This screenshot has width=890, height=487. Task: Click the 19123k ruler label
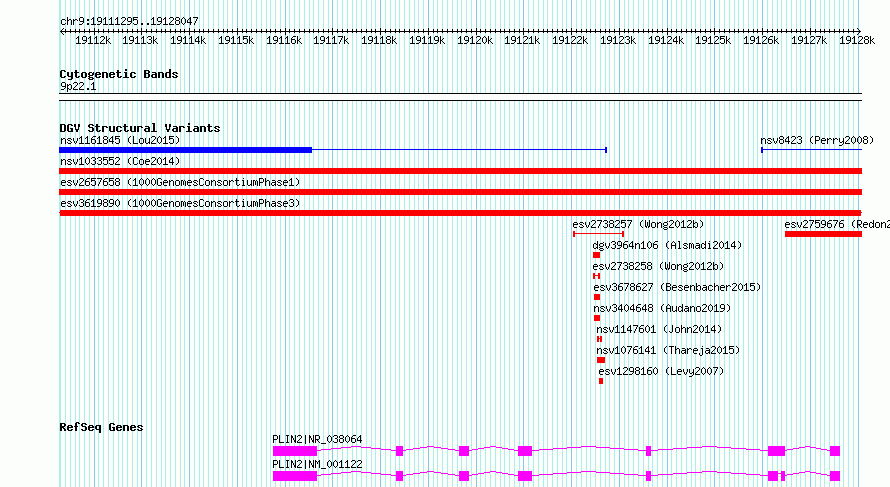click(618, 40)
